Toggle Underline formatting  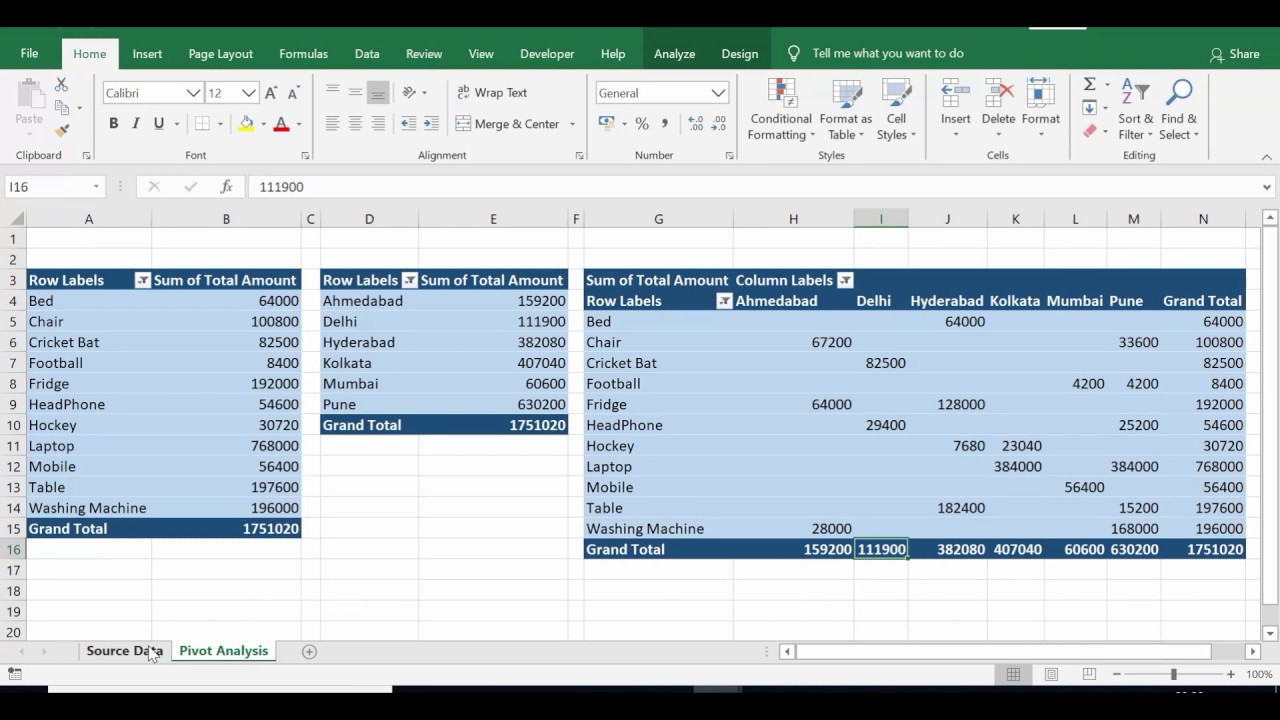(158, 124)
